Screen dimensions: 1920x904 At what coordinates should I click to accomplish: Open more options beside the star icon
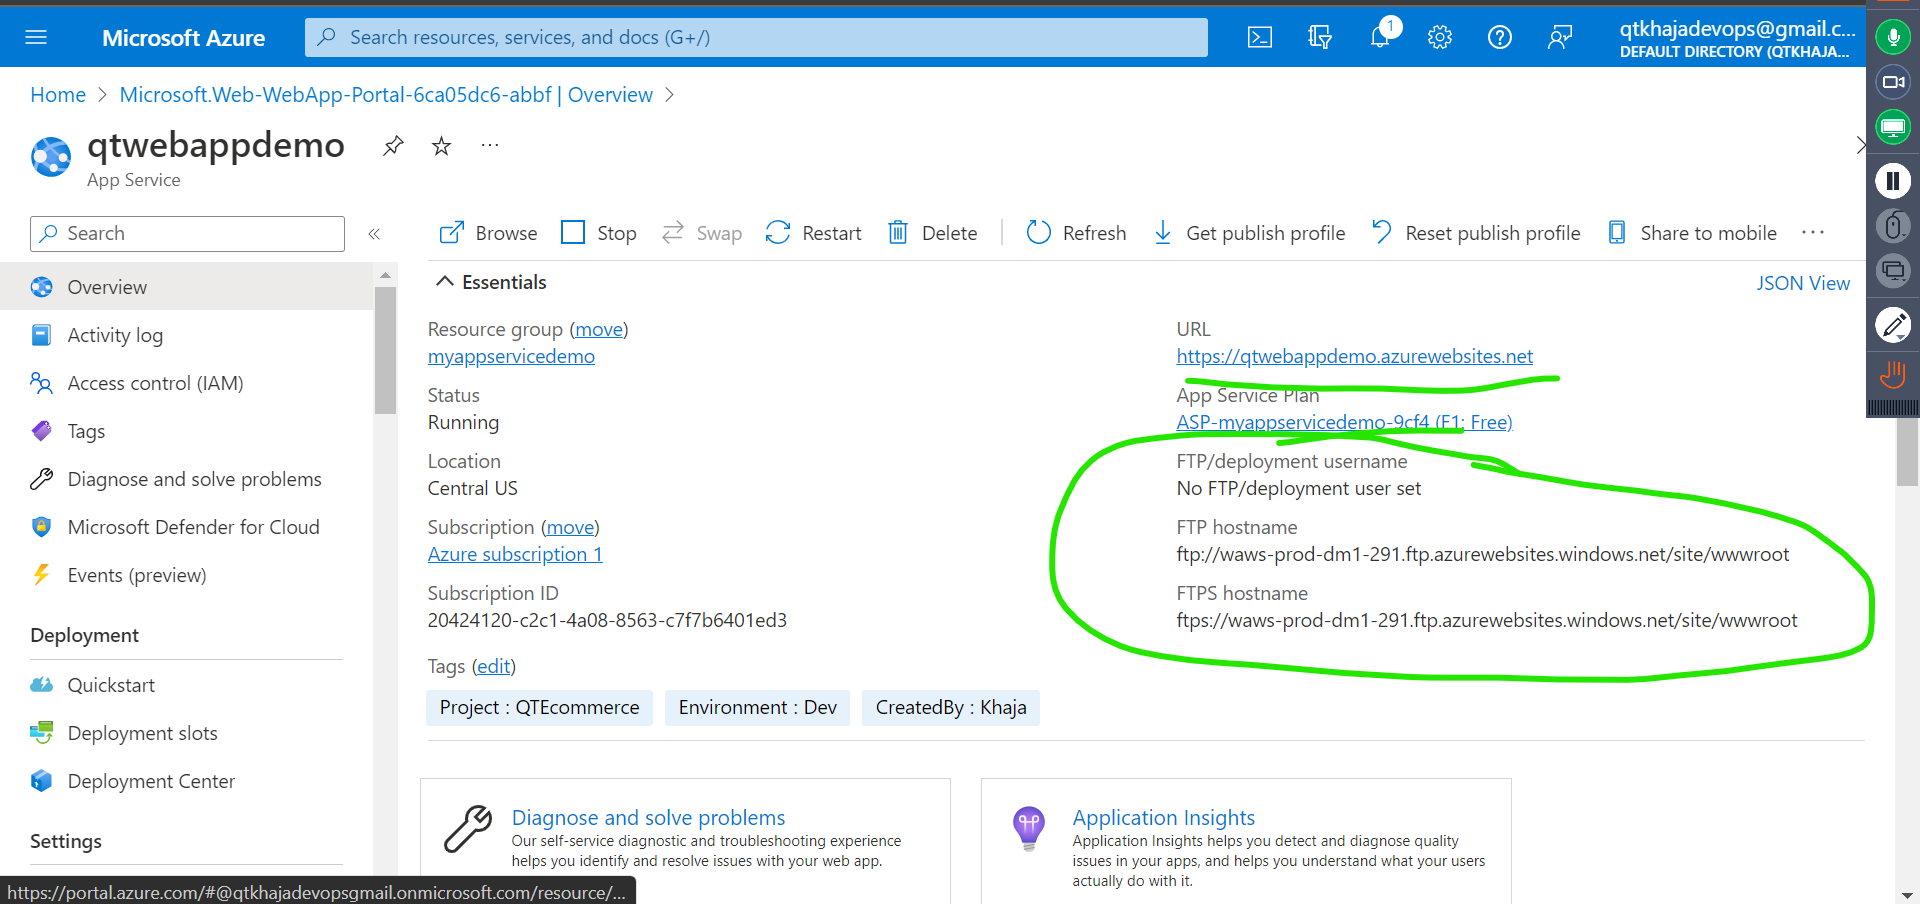coord(489,145)
